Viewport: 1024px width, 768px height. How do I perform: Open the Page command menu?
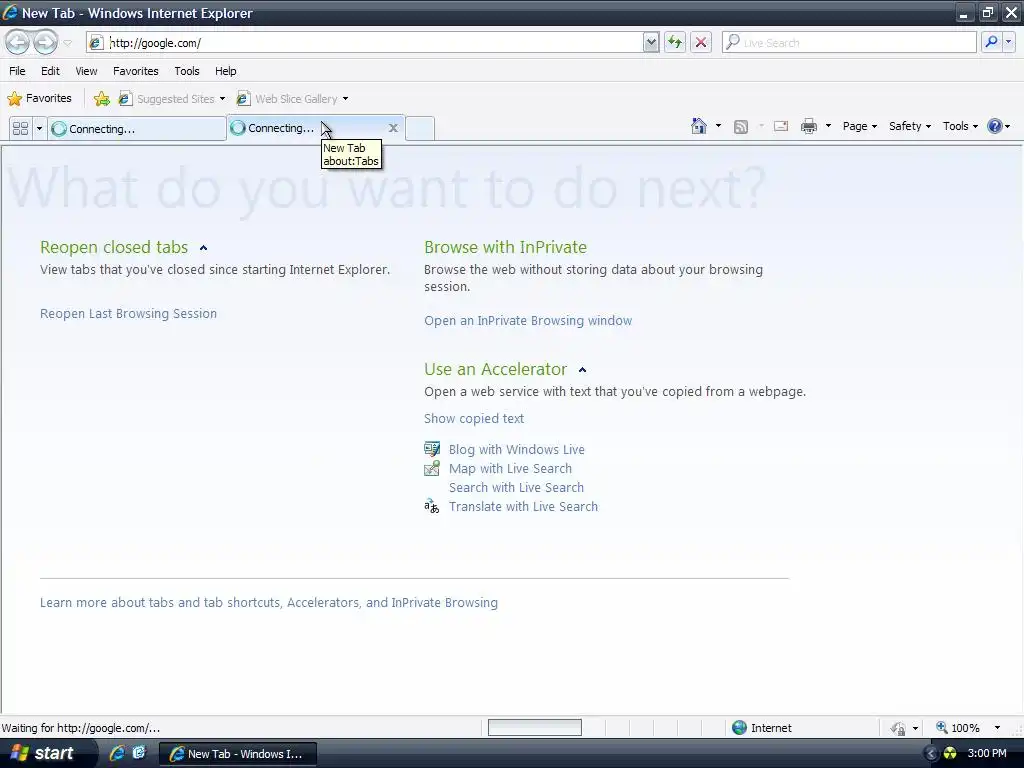click(859, 126)
